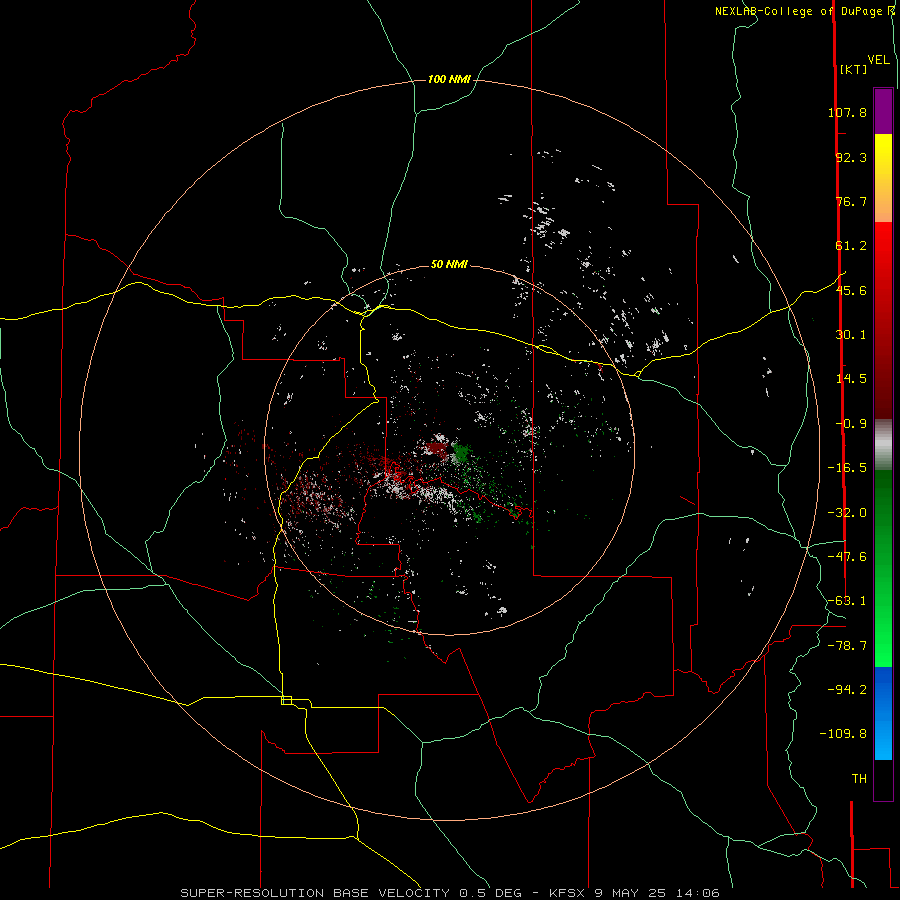Click the 50 NMI range ring label
The height and width of the screenshot is (900, 900).
pyautogui.click(x=449, y=265)
